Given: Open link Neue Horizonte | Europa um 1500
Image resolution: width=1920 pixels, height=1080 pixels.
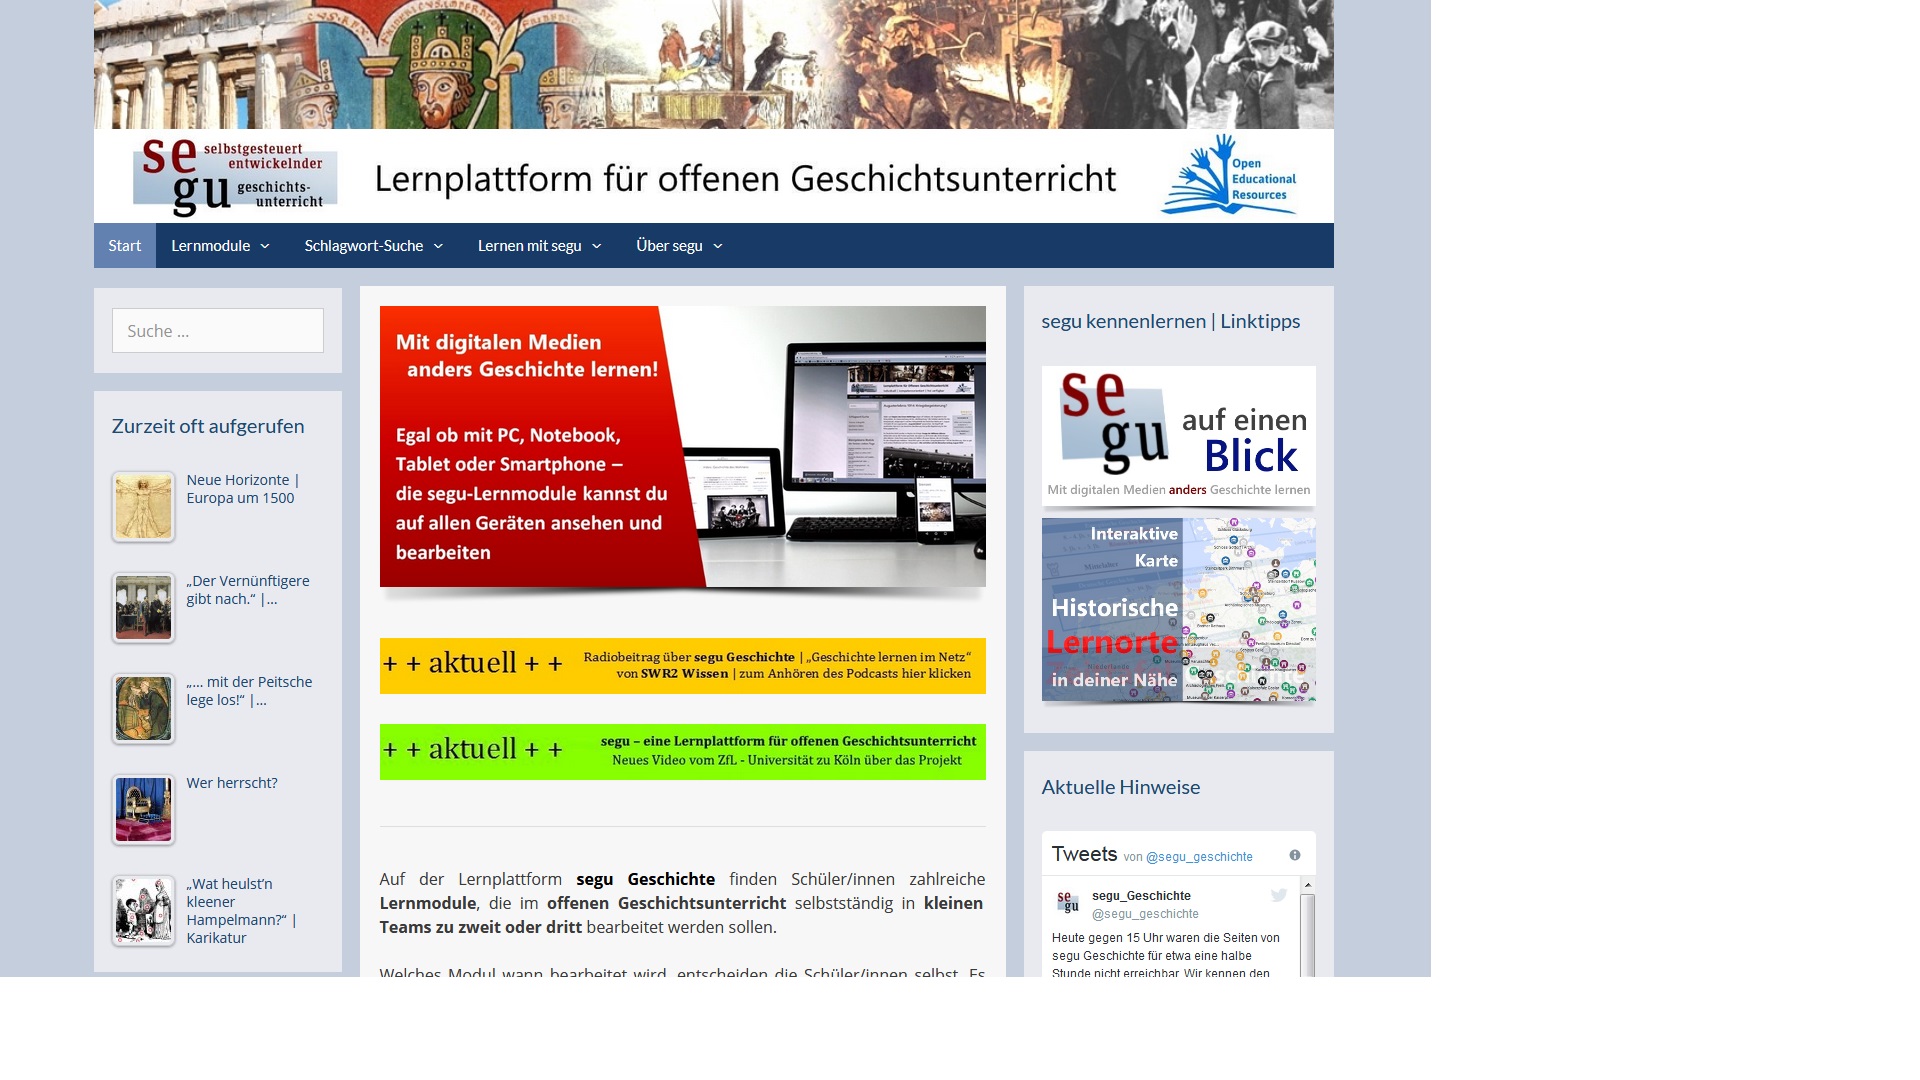Looking at the screenshot, I should [243, 489].
